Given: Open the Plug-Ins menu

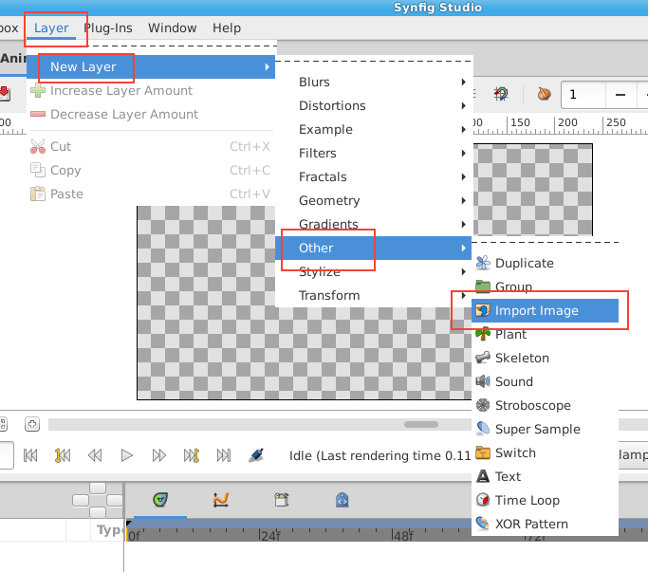Looking at the screenshot, I should (108, 28).
